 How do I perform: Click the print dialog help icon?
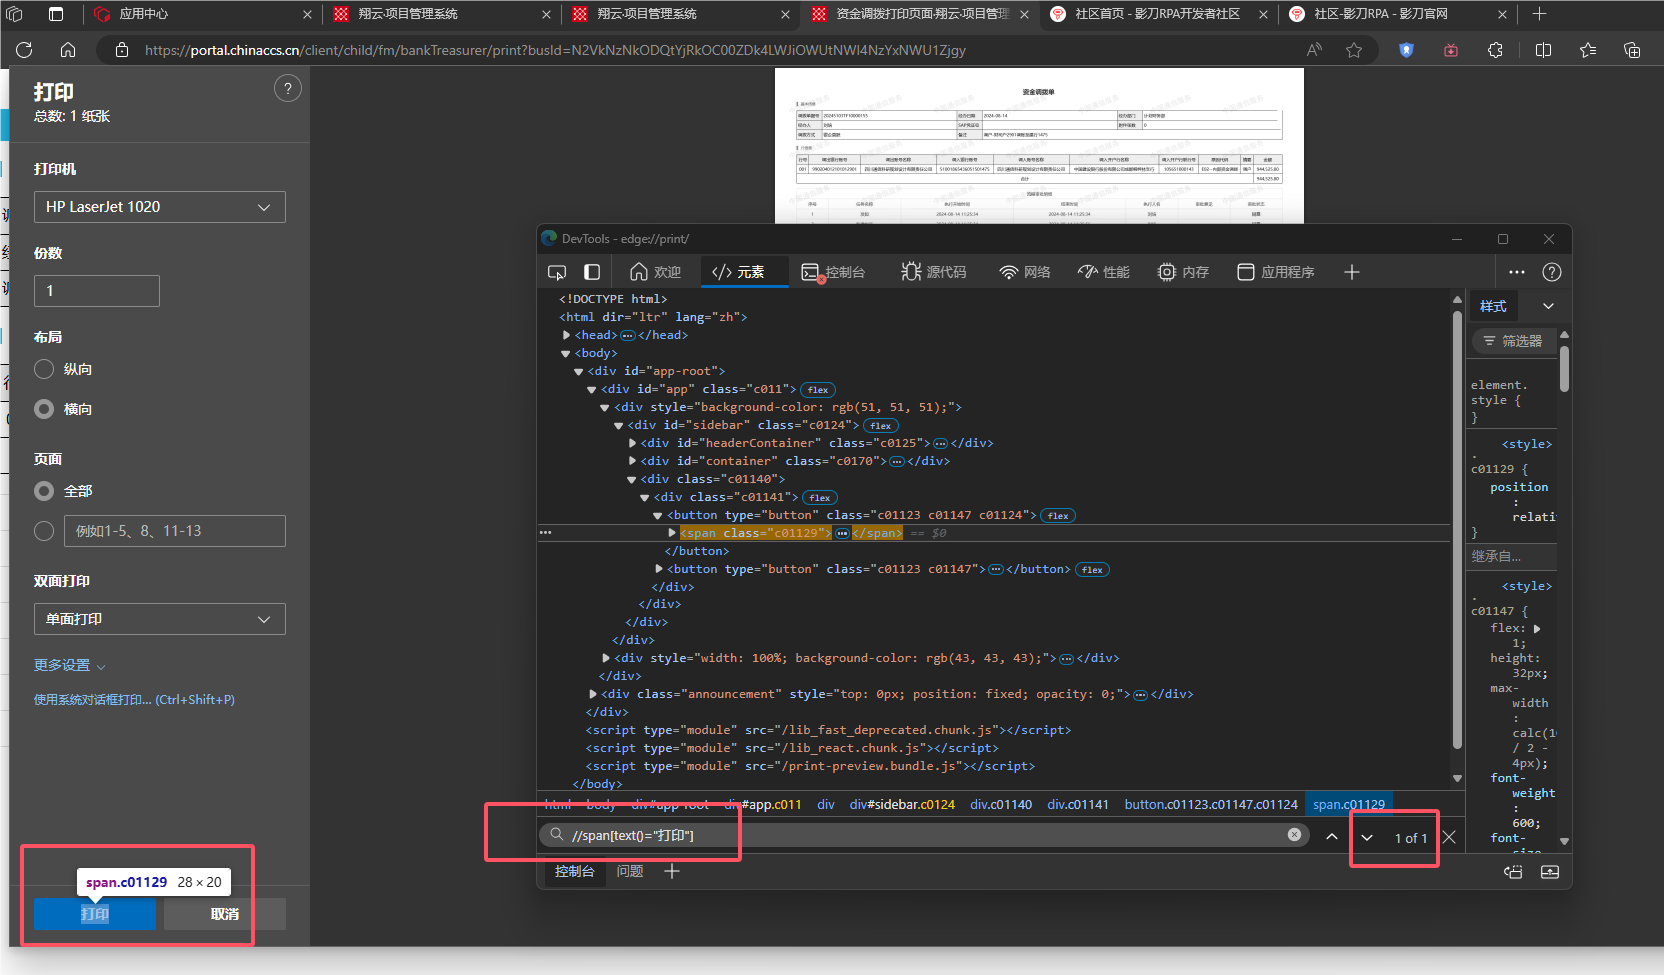pos(287,89)
